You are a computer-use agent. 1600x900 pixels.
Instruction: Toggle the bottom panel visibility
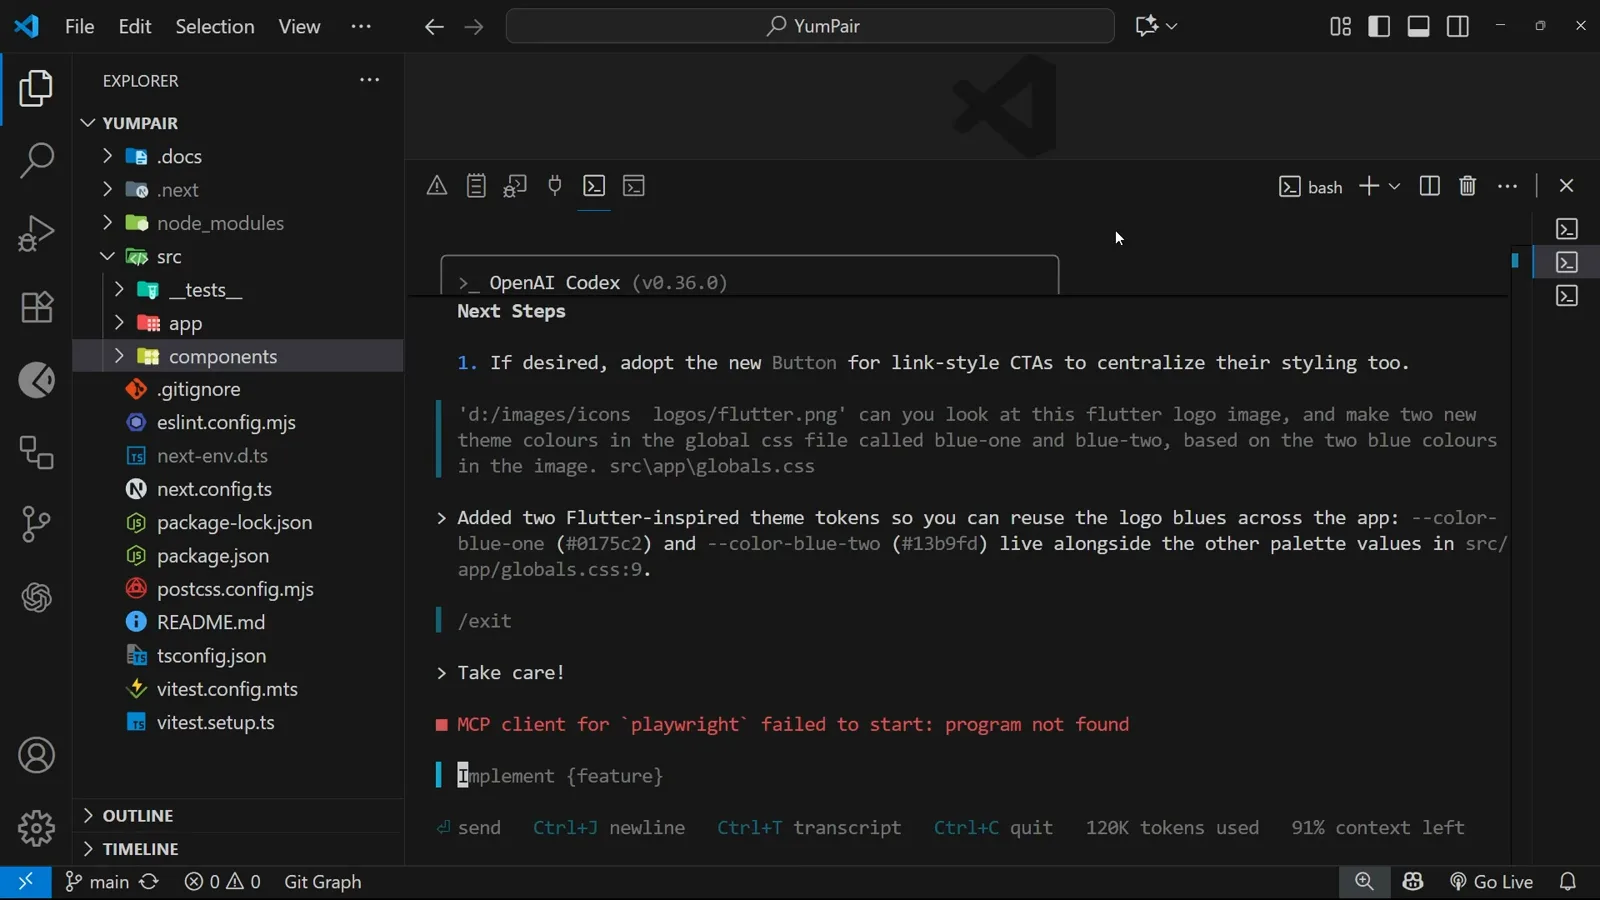[x=1418, y=26]
